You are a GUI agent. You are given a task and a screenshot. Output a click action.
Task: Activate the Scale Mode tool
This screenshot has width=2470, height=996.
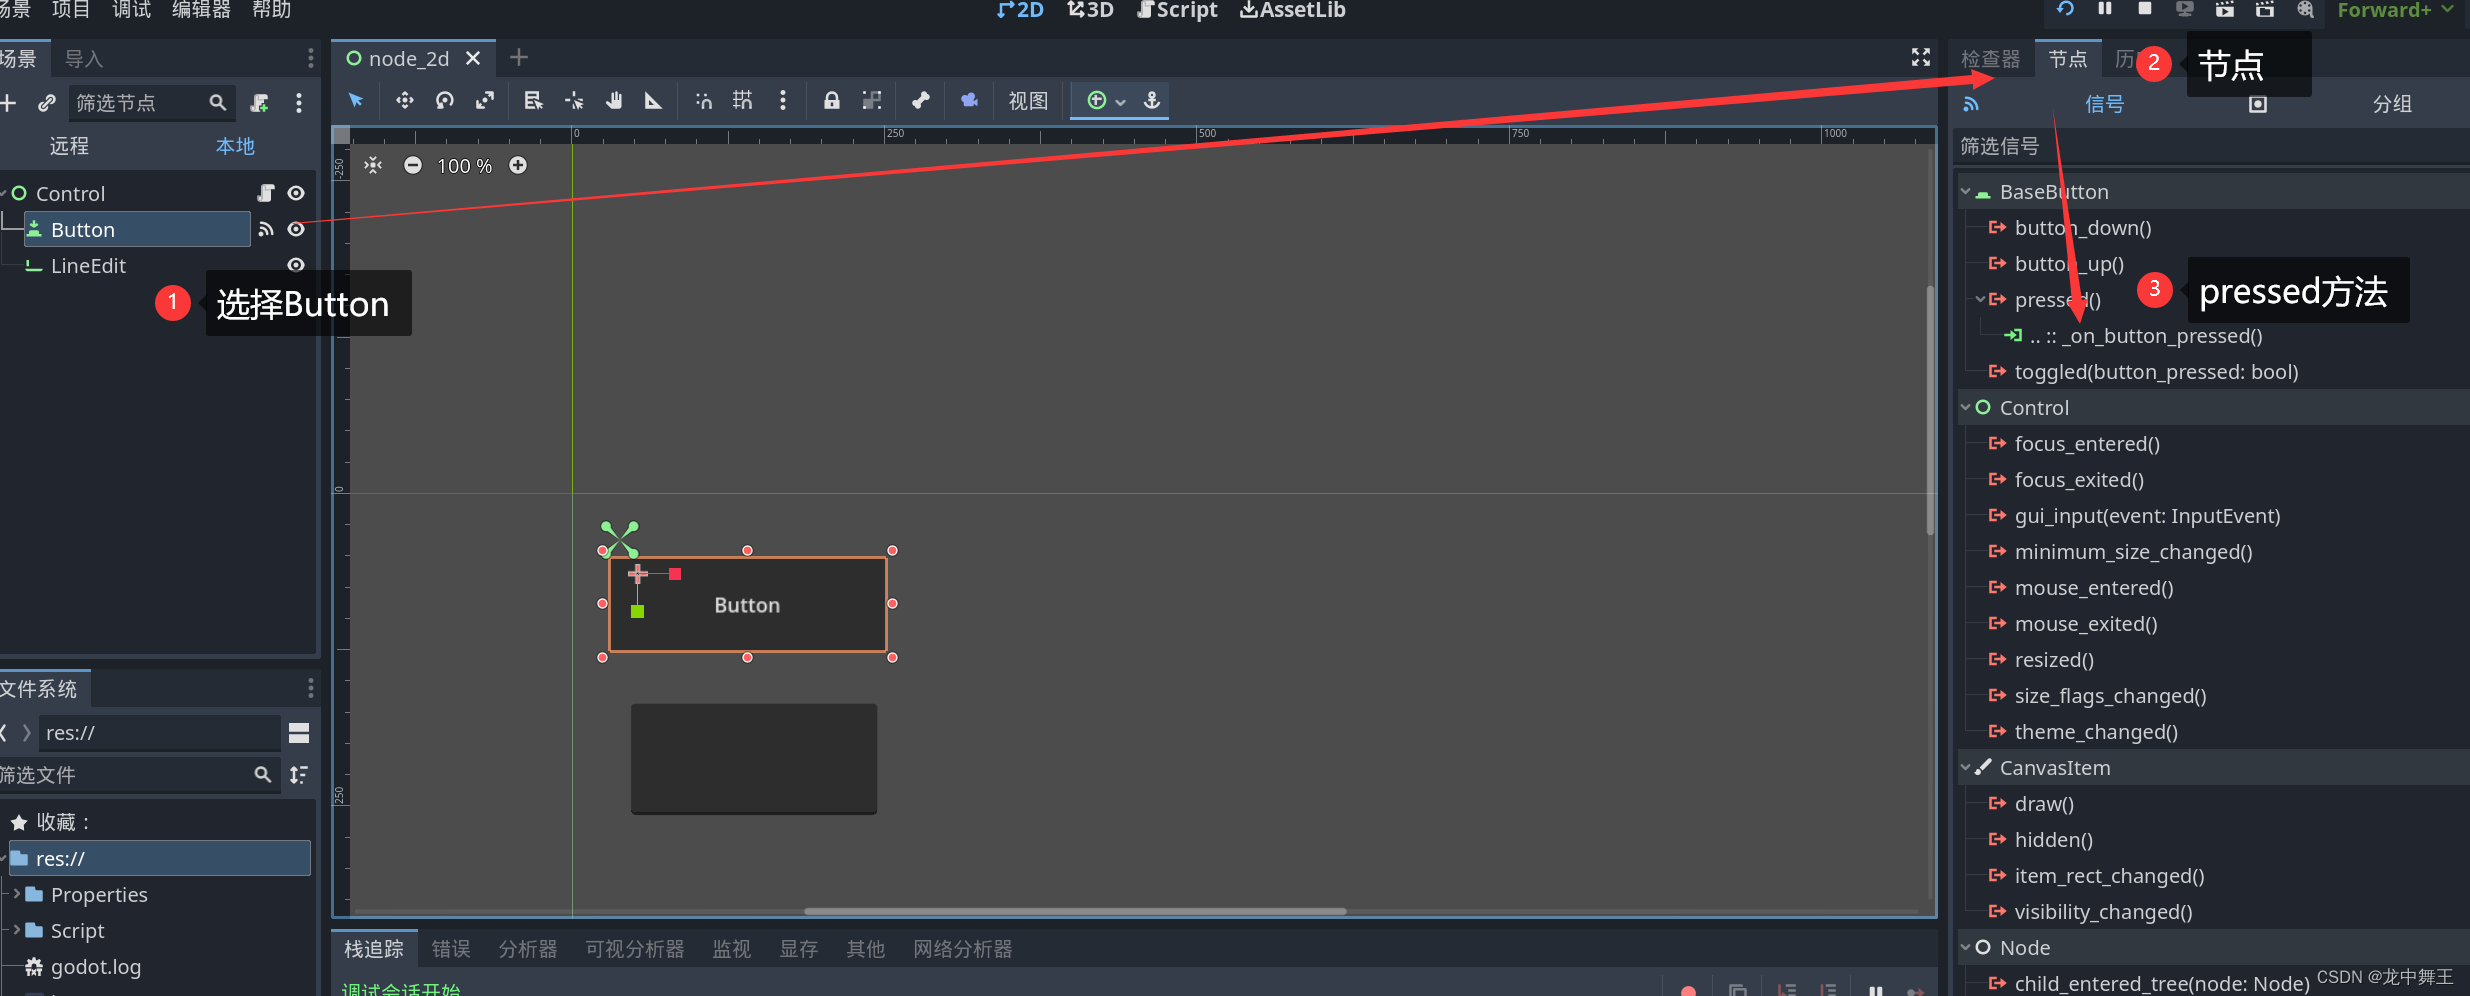485,100
